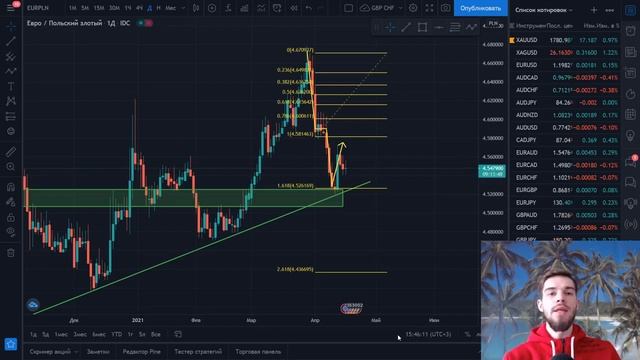Open the patterns drawing tool
The height and width of the screenshot is (360, 640).
tap(11, 101)
